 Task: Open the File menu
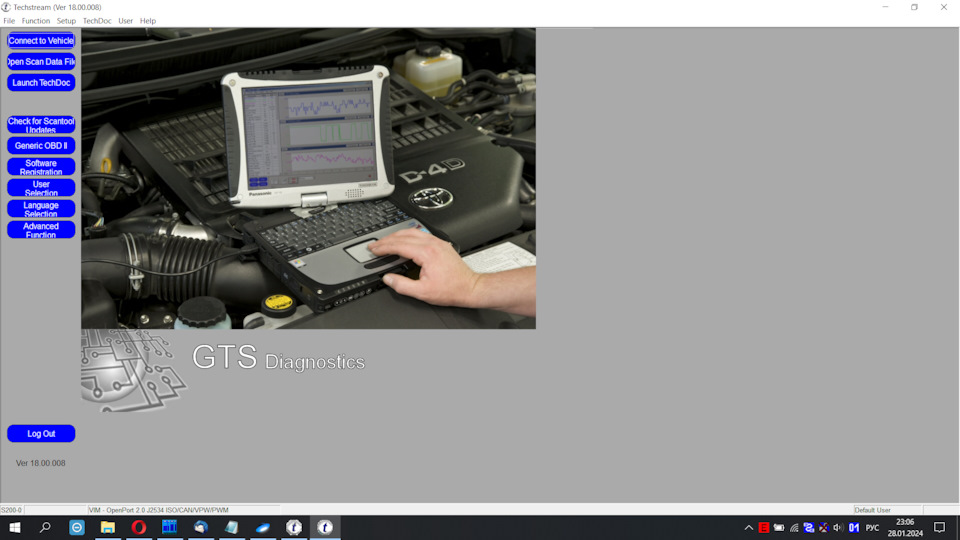coord(9,21)
